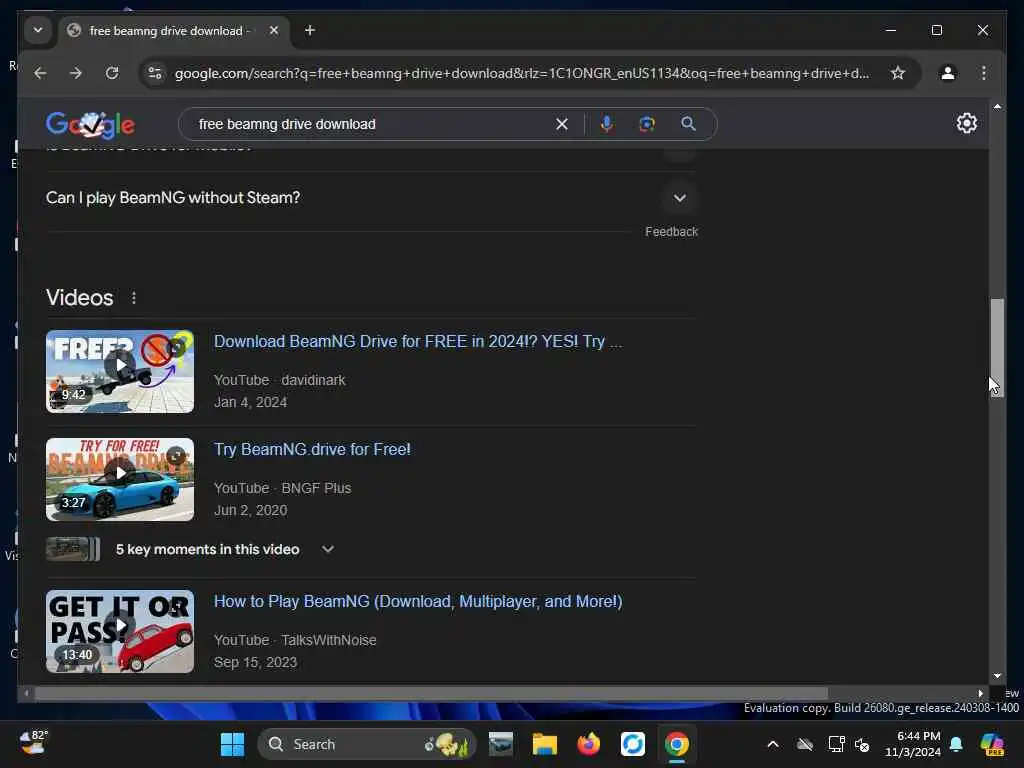Open 'Try BeamNG.drive for Free!' video link

point(312,449)
